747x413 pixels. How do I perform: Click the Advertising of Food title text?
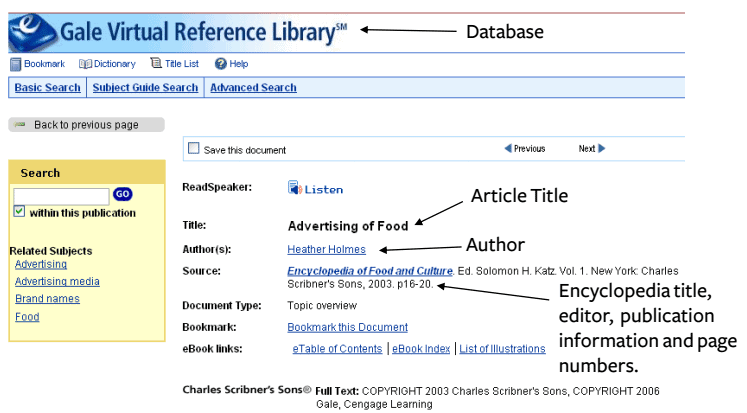click(x=348, y=226)
